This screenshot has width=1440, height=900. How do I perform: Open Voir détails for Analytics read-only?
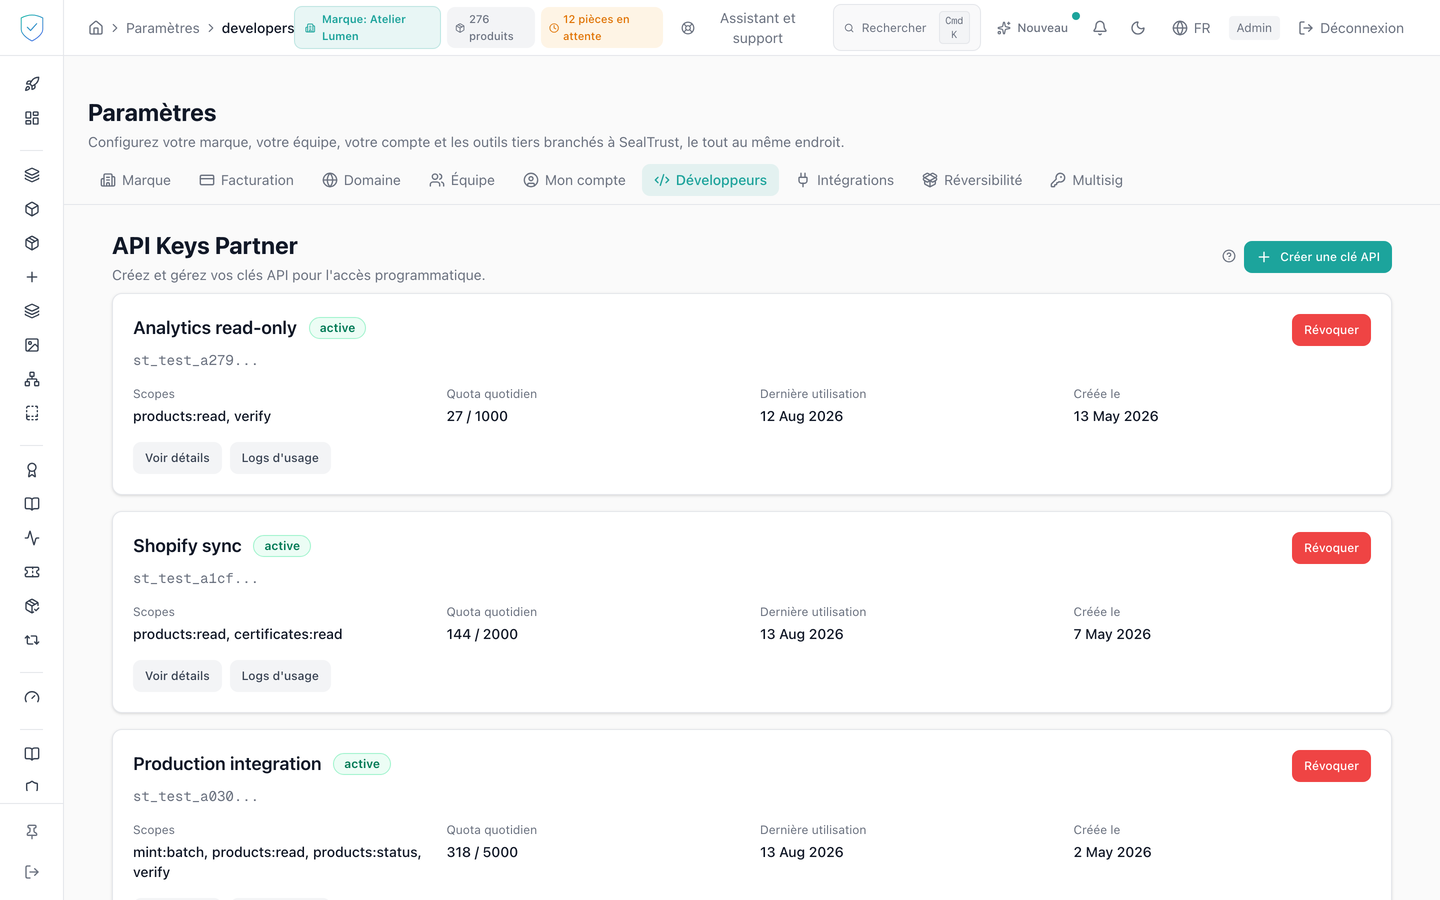point(177,458)
